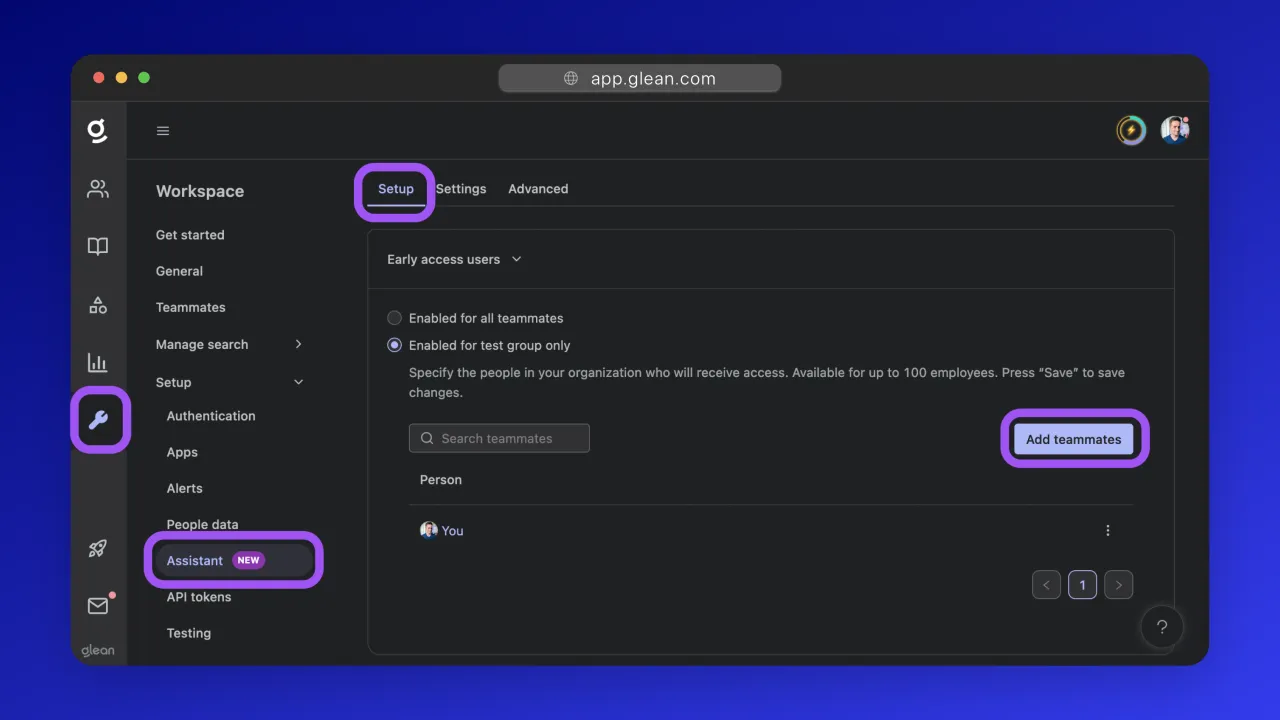
Task: Open Assistant NEW menu item
Action: pos(234,561)
